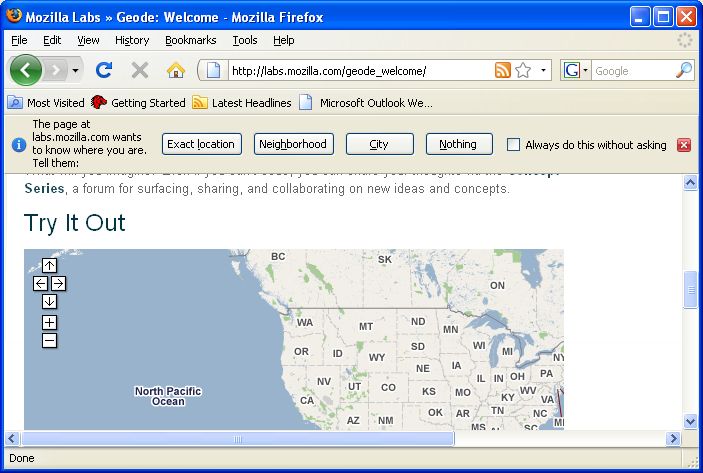This screenshot has height=473, width=703.
Task: Click the WA state label on map
Action: tap(305, 322)
